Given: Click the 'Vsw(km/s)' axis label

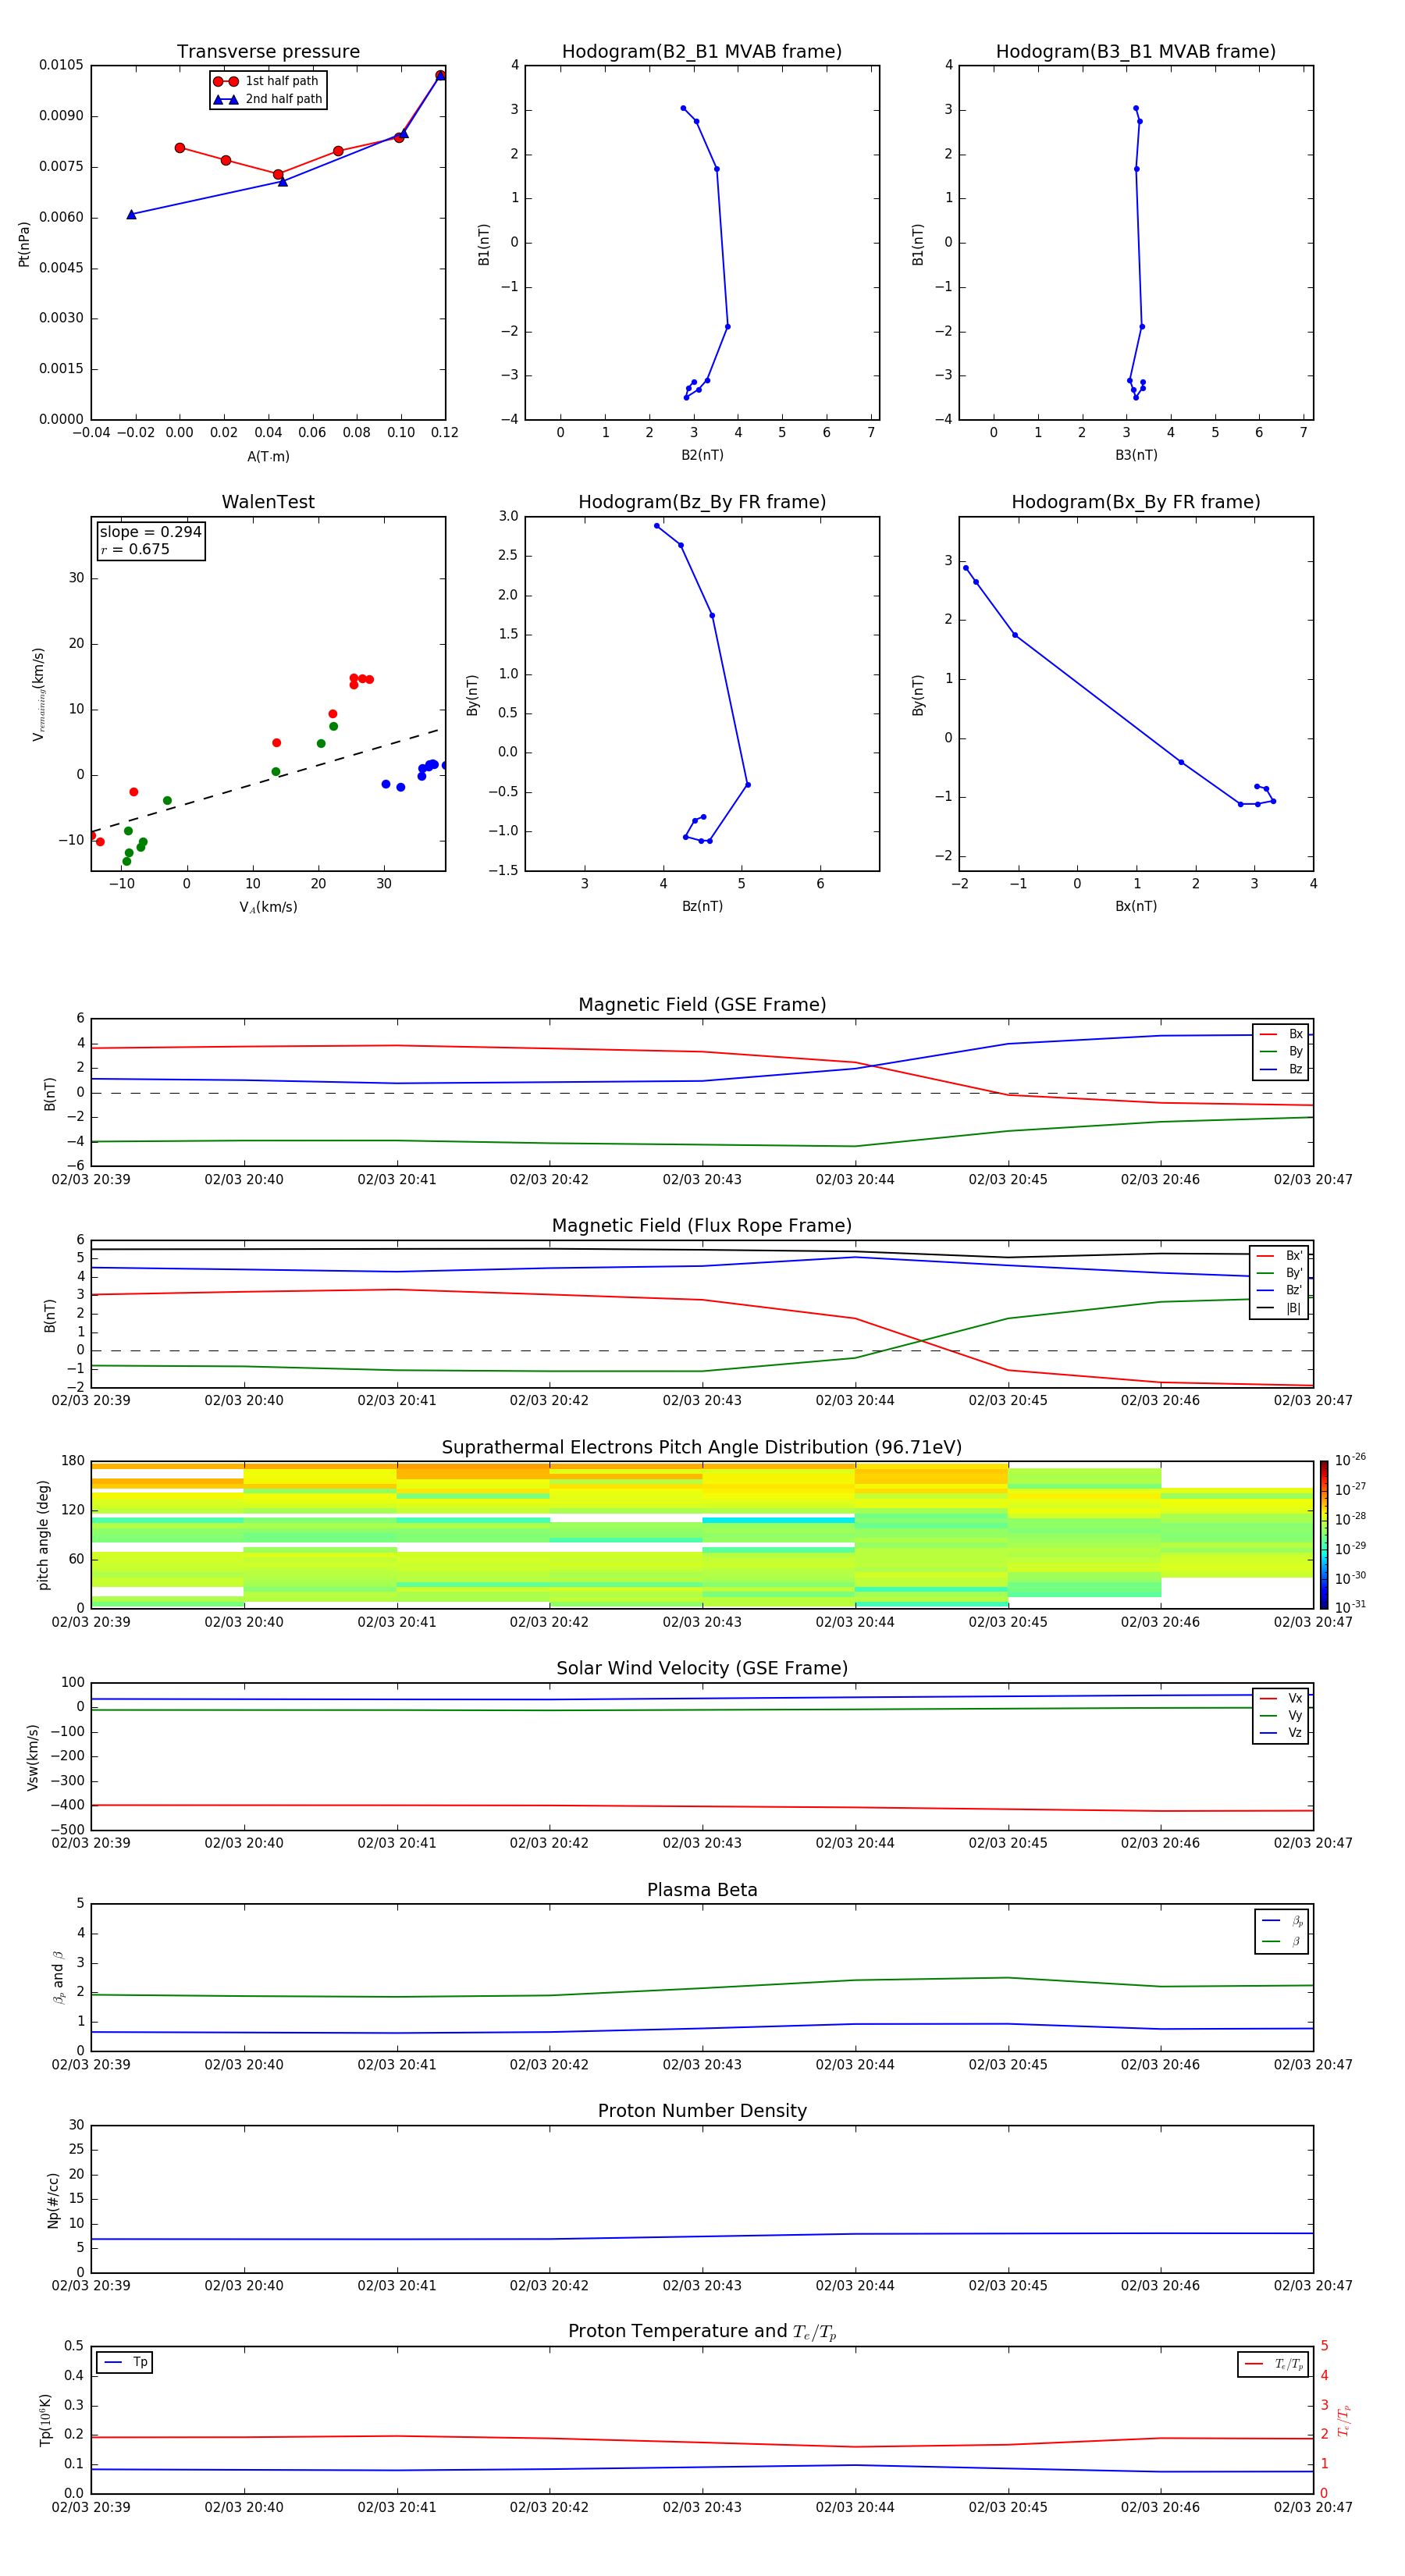Looking at the screenshot, I should (x=33, y=1757).
